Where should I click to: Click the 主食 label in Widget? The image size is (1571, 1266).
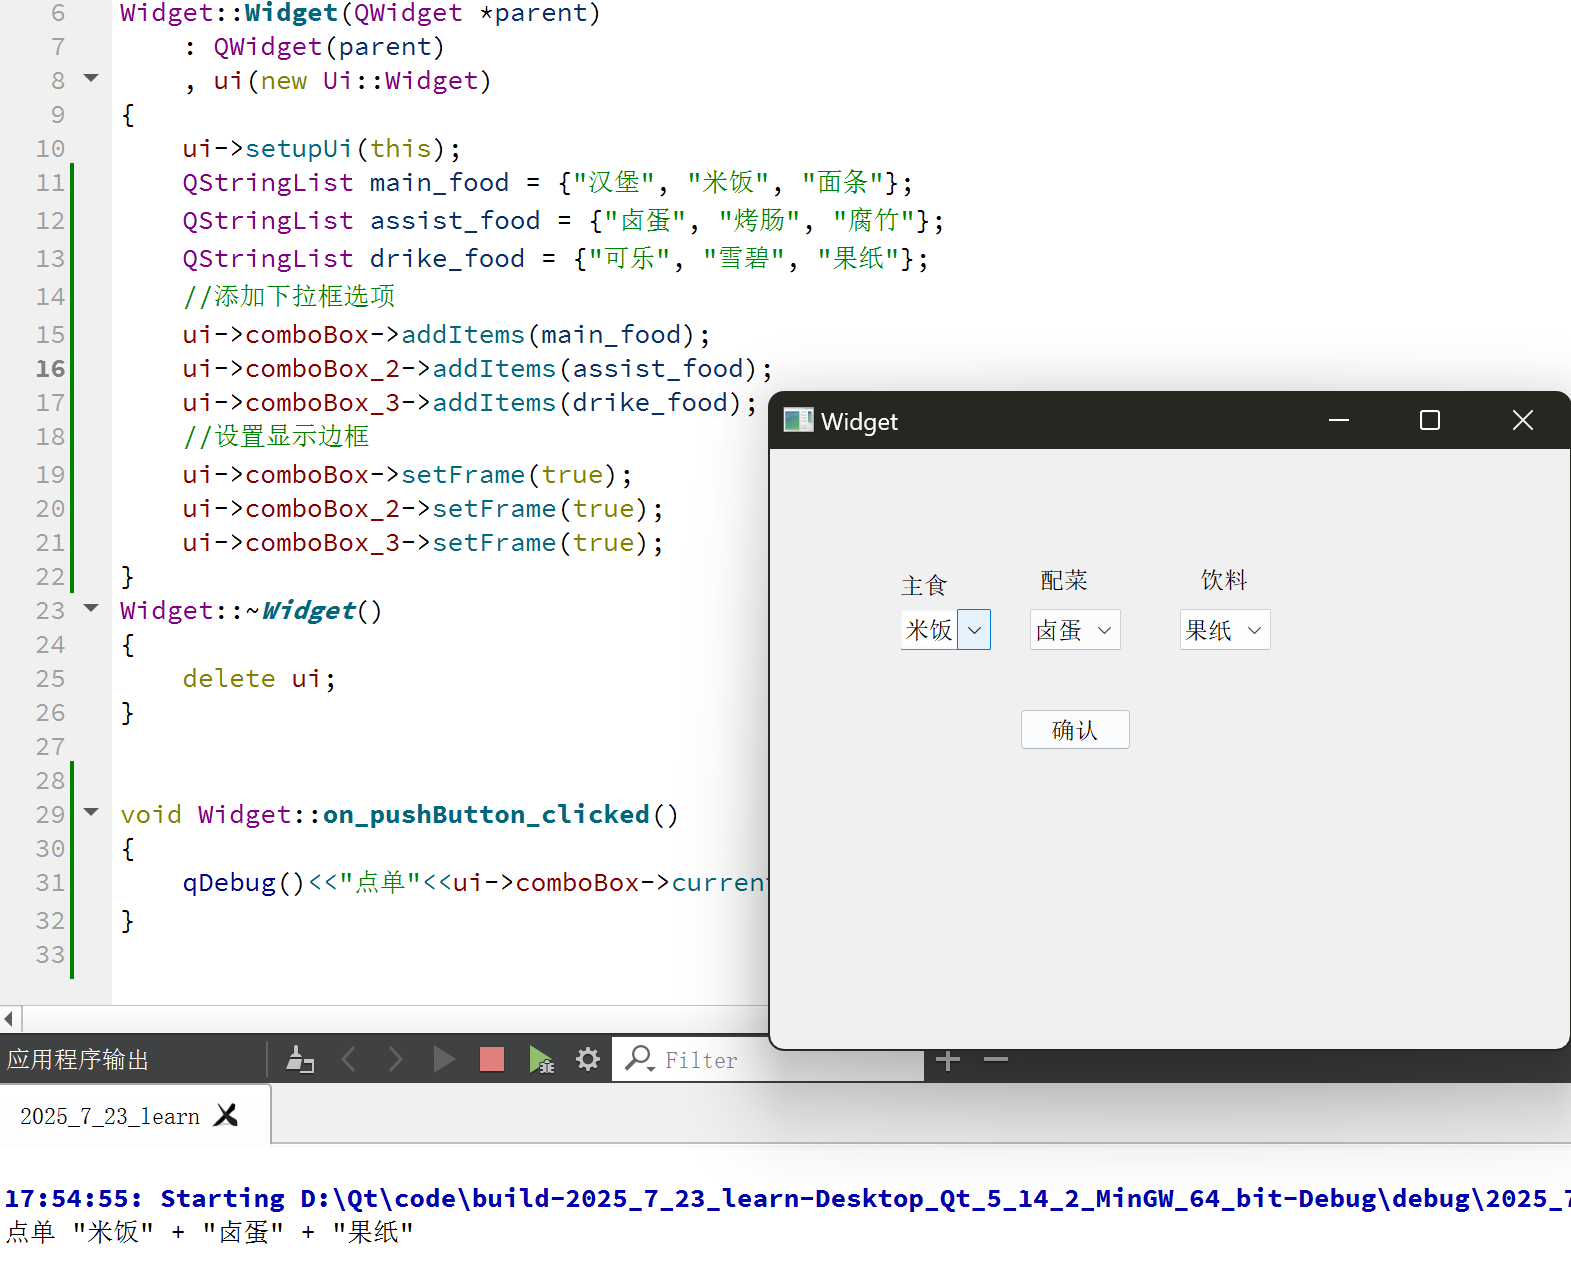tap(924, 585)
